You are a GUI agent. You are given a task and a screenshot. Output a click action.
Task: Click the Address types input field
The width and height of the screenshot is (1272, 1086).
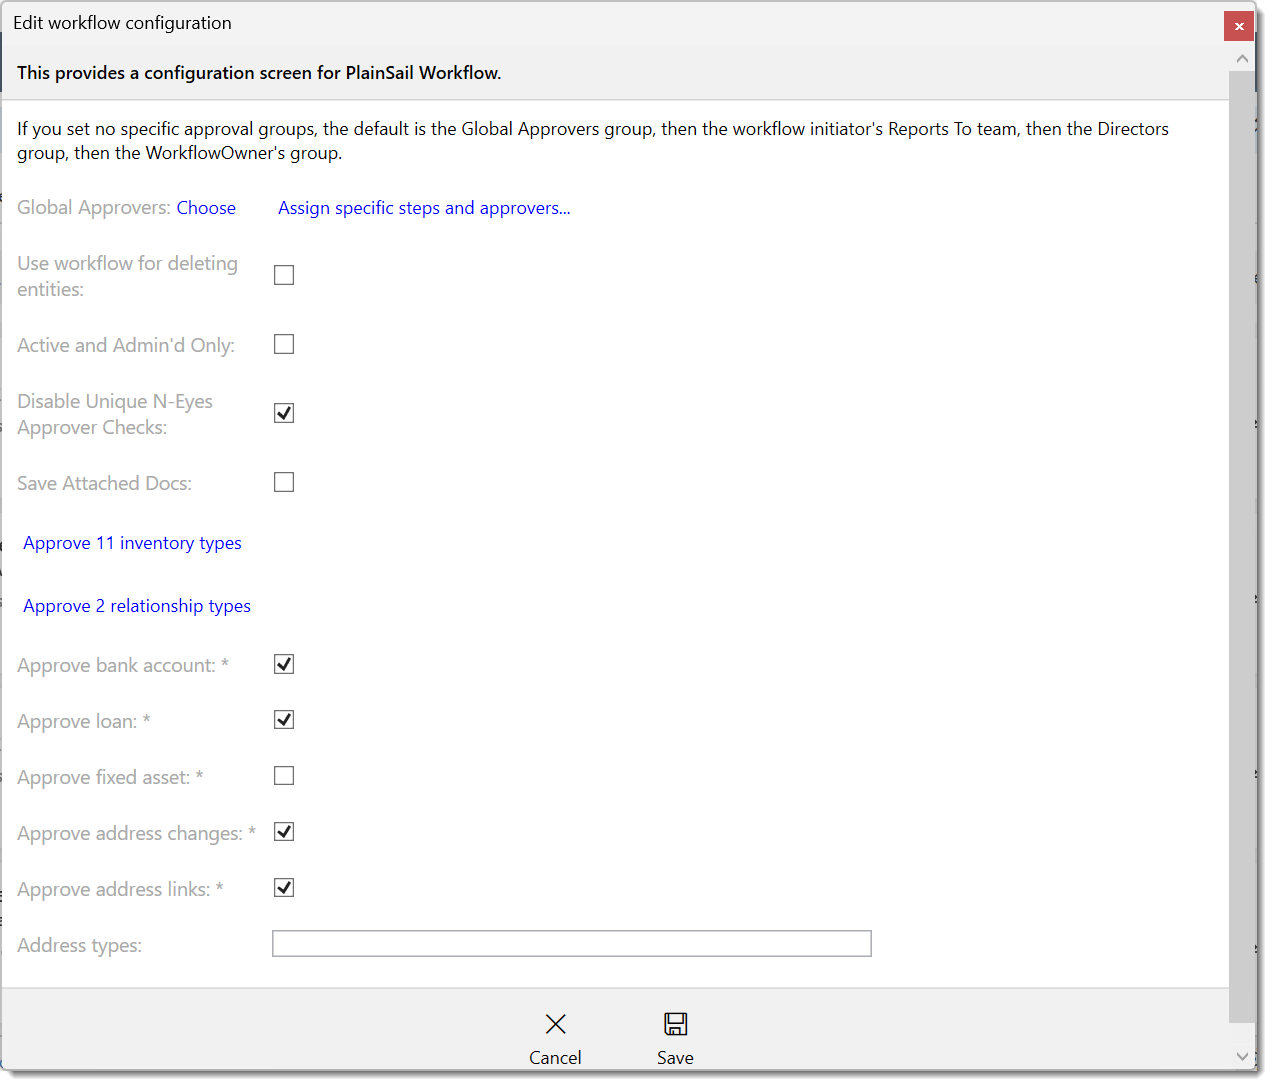click(571, 942)
